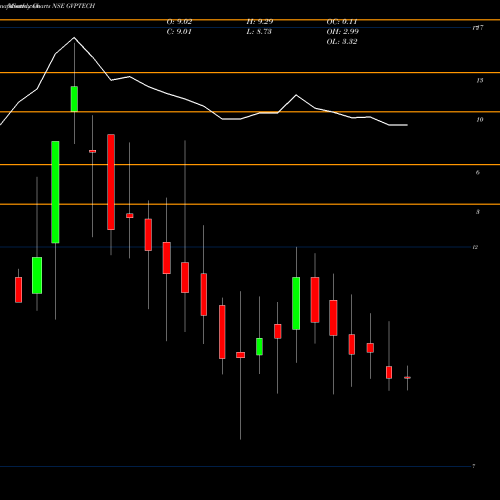The width and height of the screenshot is (500, 500).
Task: Click the 6 price axis label
Action: tap(478, 172)
